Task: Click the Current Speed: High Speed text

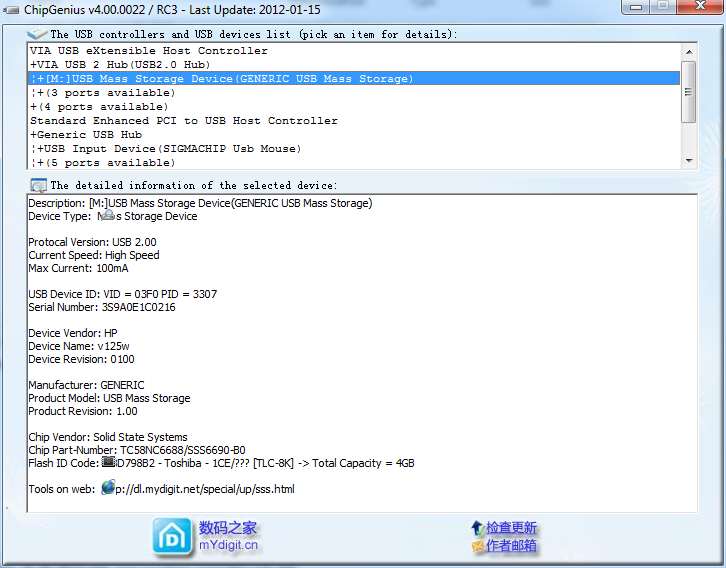Action: point(94,255)
